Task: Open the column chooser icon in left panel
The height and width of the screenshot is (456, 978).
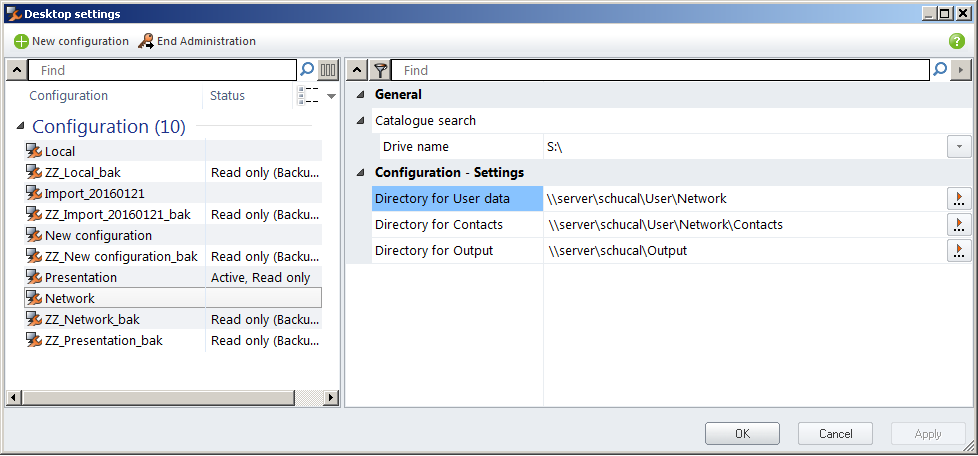Action: [328, 70]
